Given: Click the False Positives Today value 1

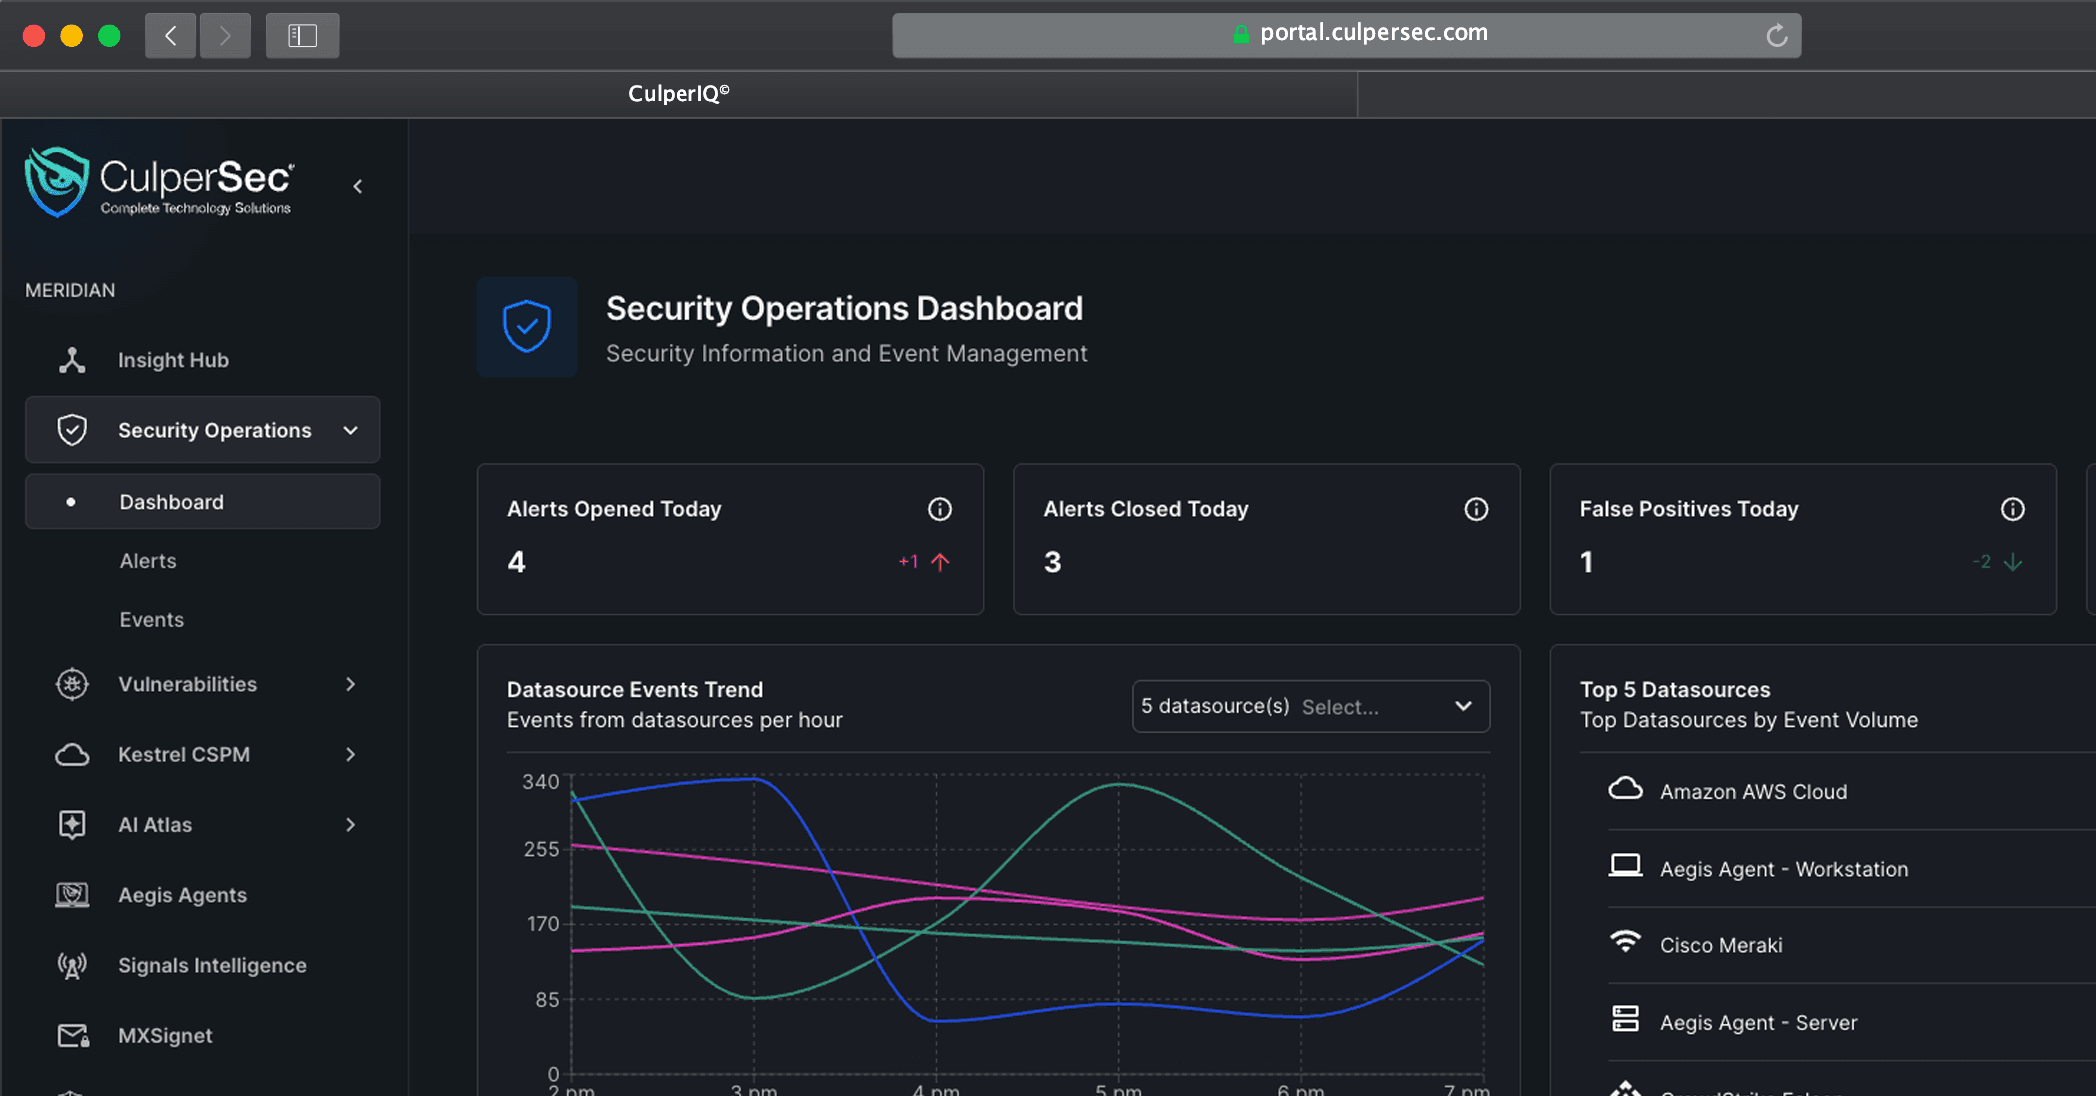Looking at the screenshot, I should point(1586,562).
